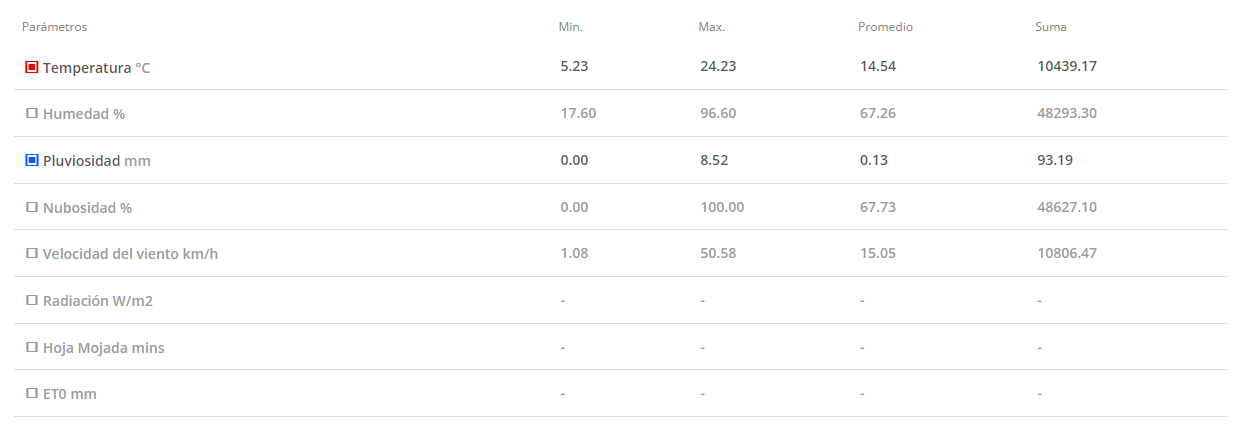
Task: Click the Max. column header
Action: pyautogui.click(x=712, y=27)
